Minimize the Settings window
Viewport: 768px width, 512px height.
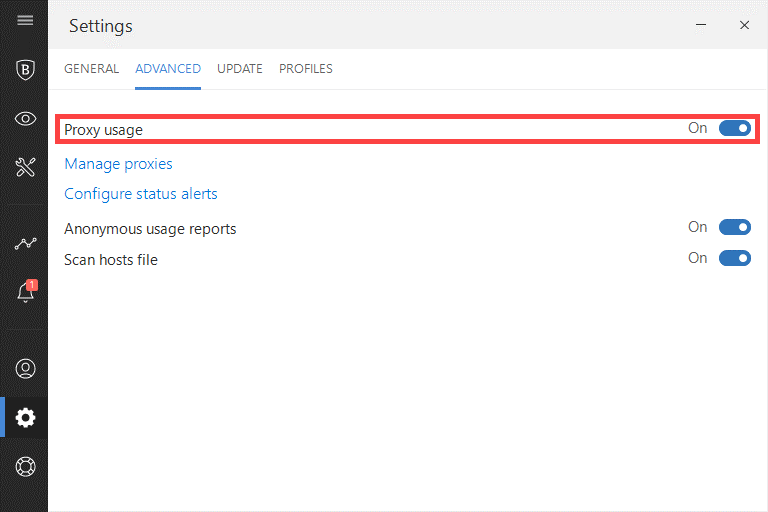(x=701, y=25)
